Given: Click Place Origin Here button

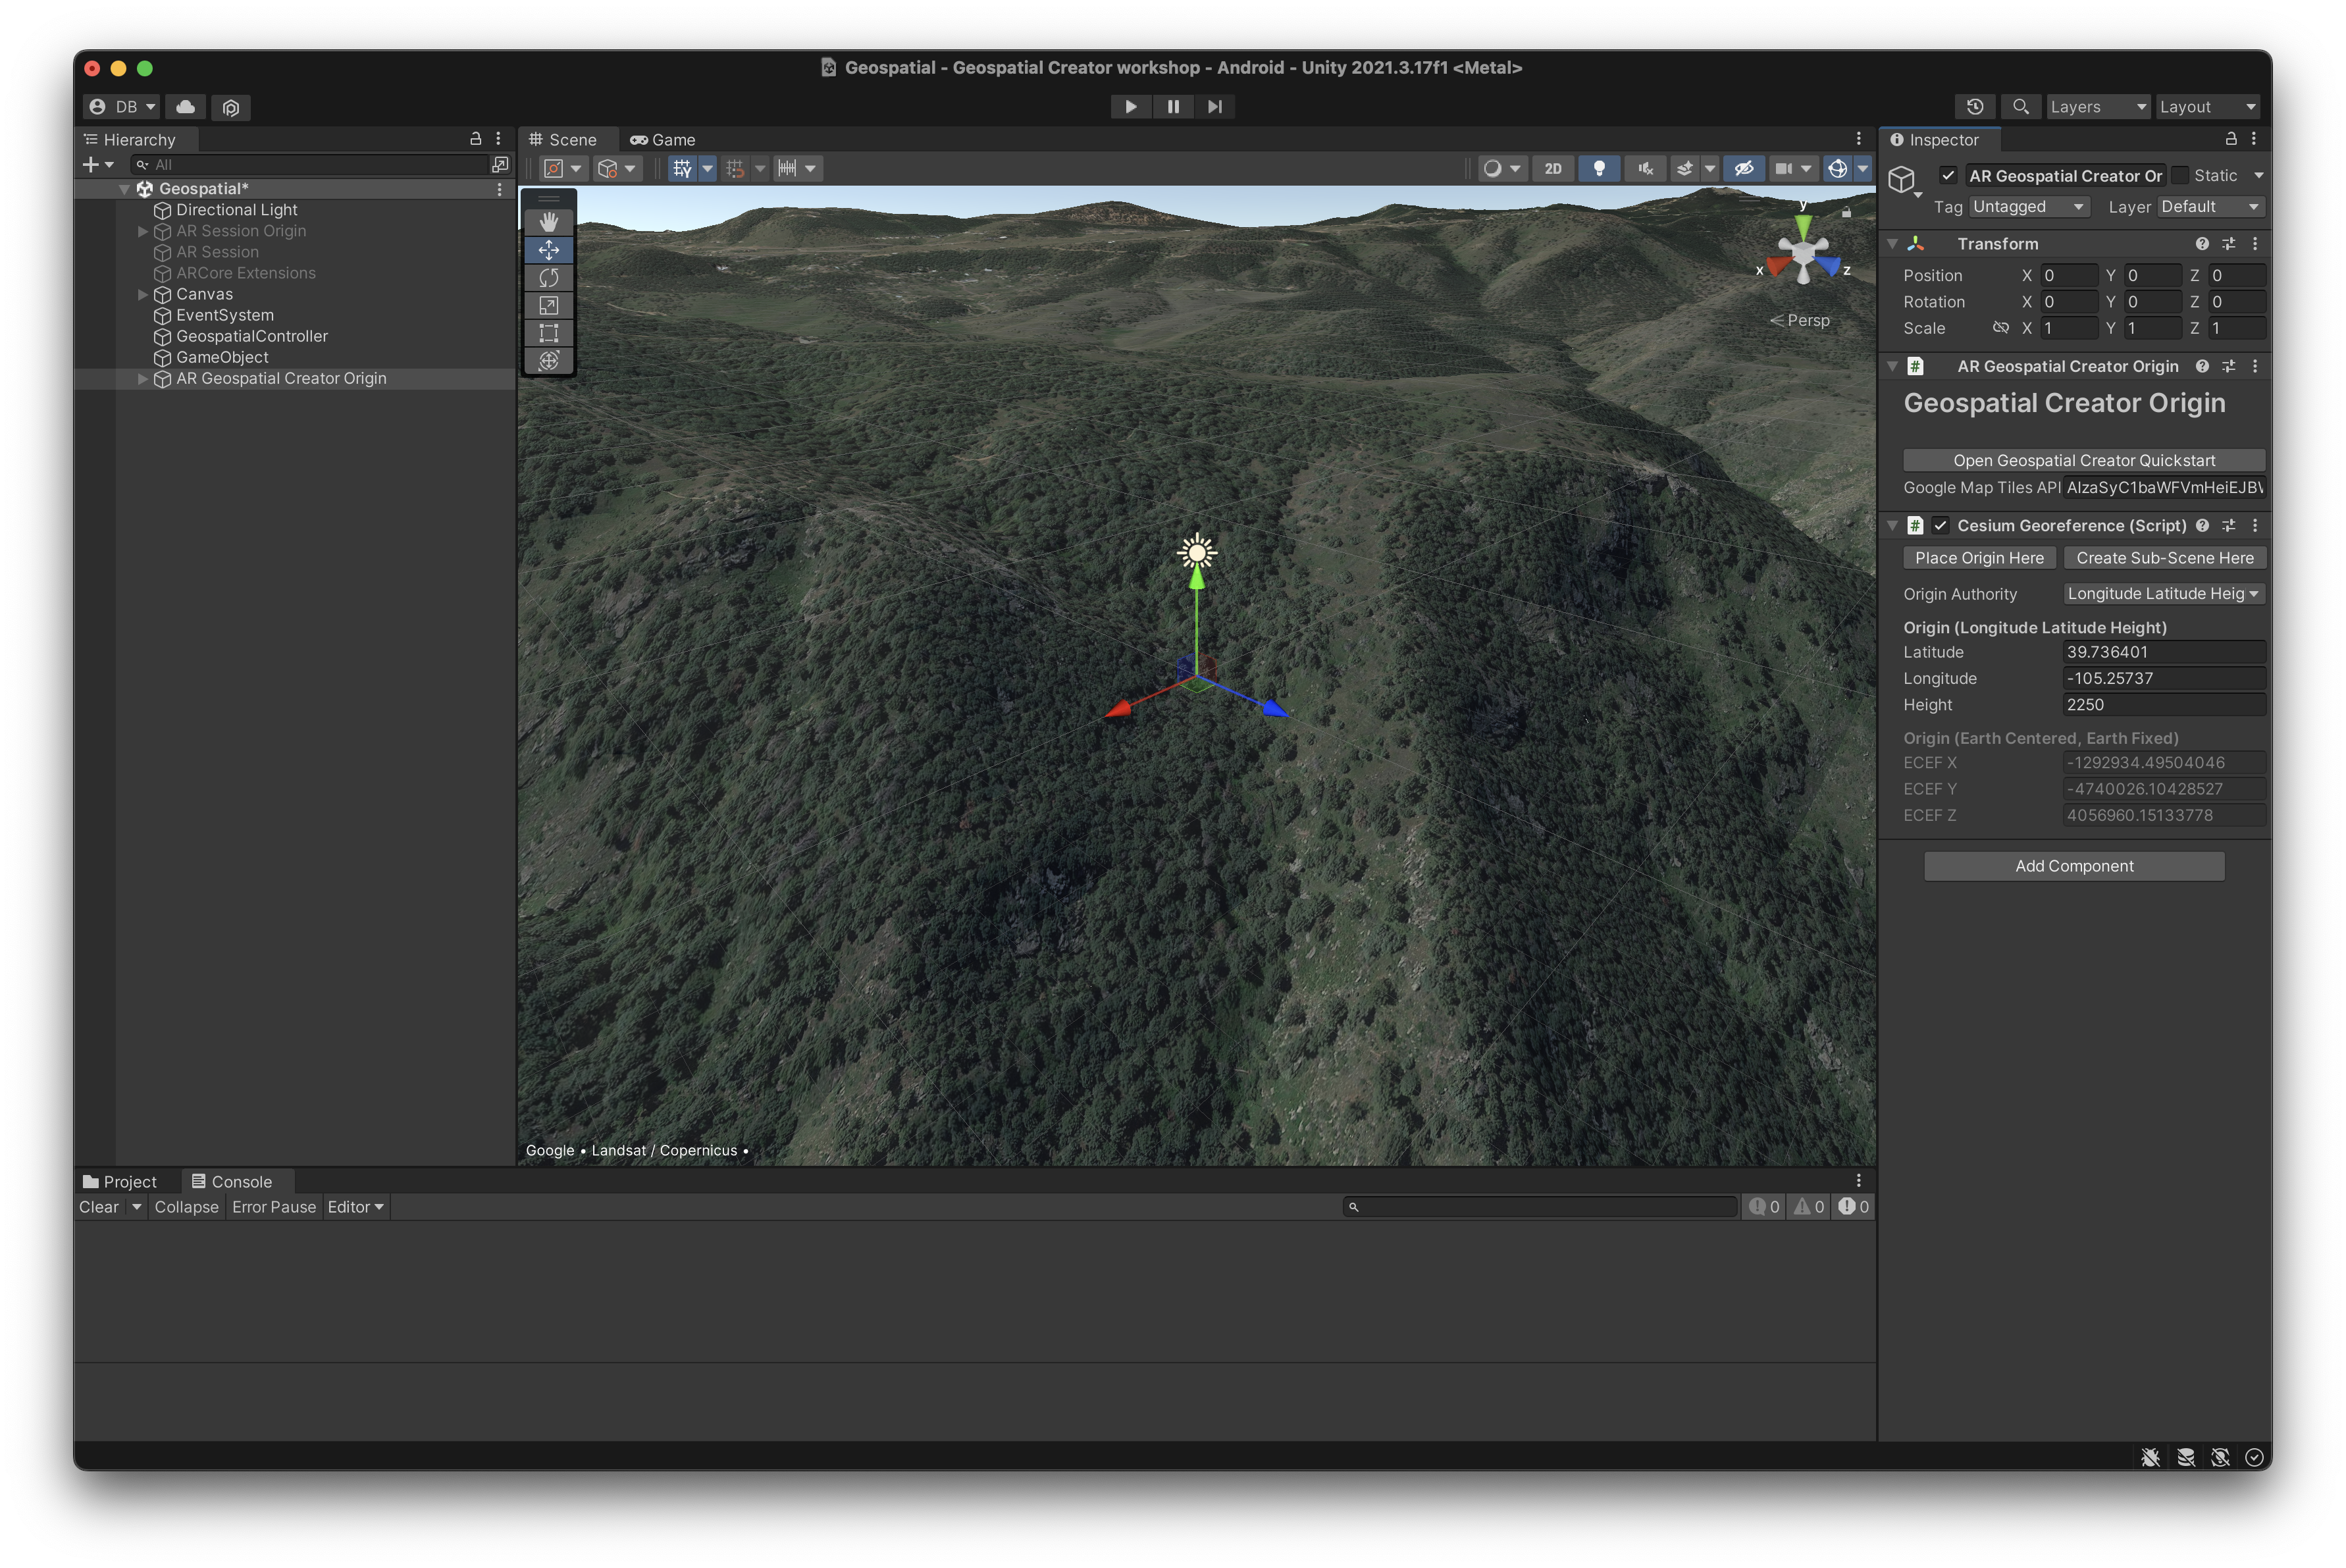Looking at the screenshot, I should [1979, 556].
